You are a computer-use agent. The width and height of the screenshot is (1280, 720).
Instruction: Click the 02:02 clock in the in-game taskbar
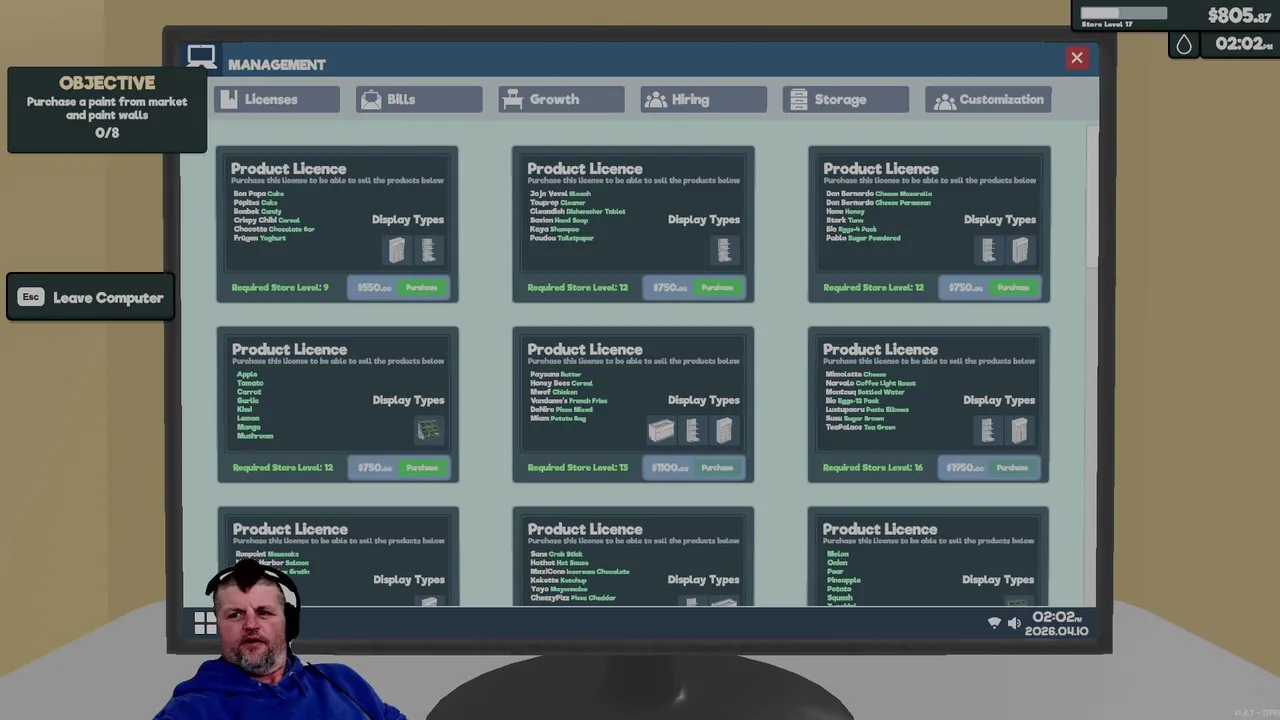(x=1057, y=618)
